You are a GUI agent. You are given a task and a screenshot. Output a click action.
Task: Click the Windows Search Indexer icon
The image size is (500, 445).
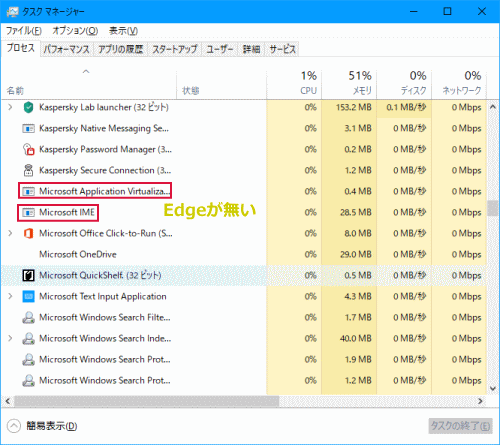click(x=29, y=338)
